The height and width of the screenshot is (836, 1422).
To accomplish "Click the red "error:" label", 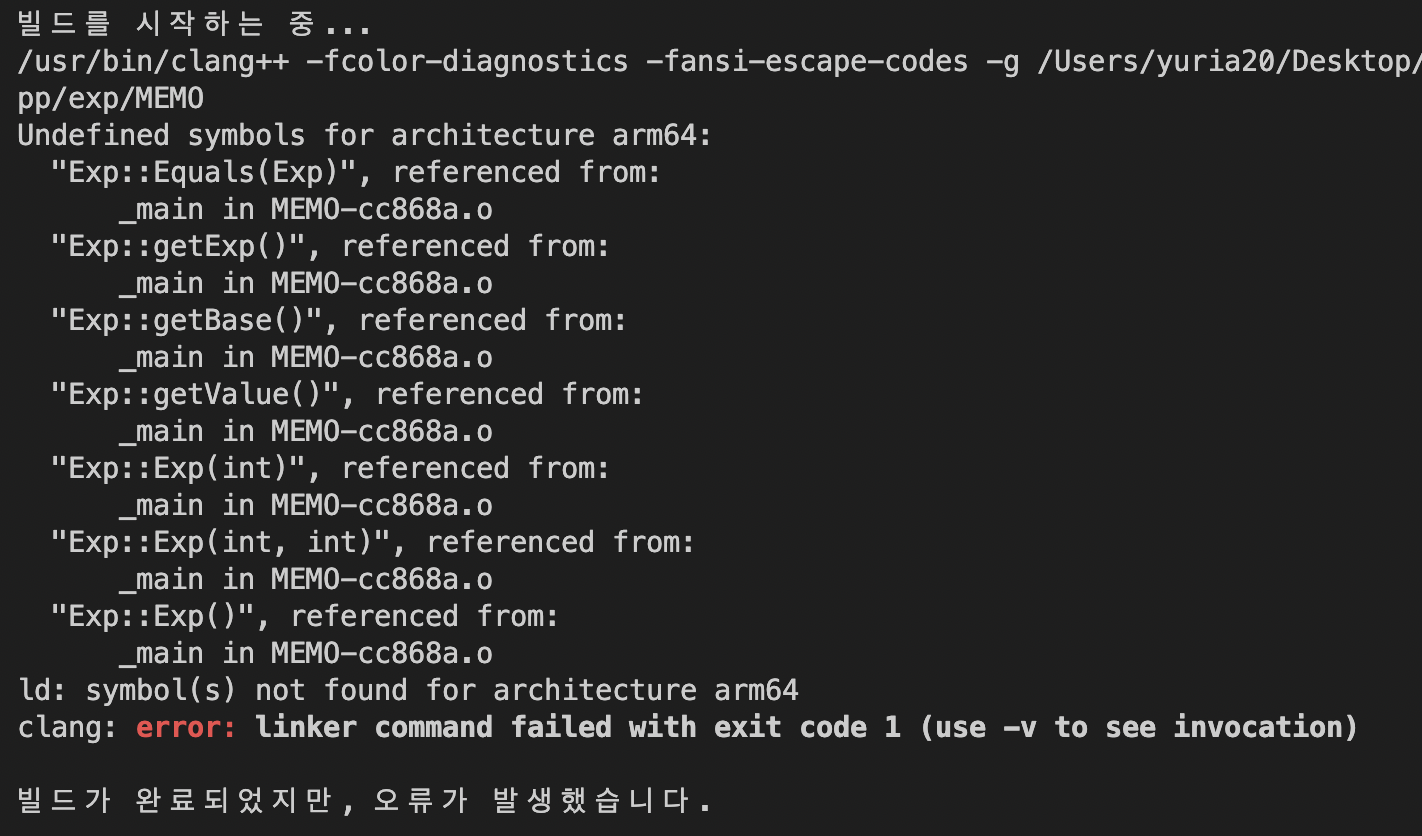I will [187, 727].
